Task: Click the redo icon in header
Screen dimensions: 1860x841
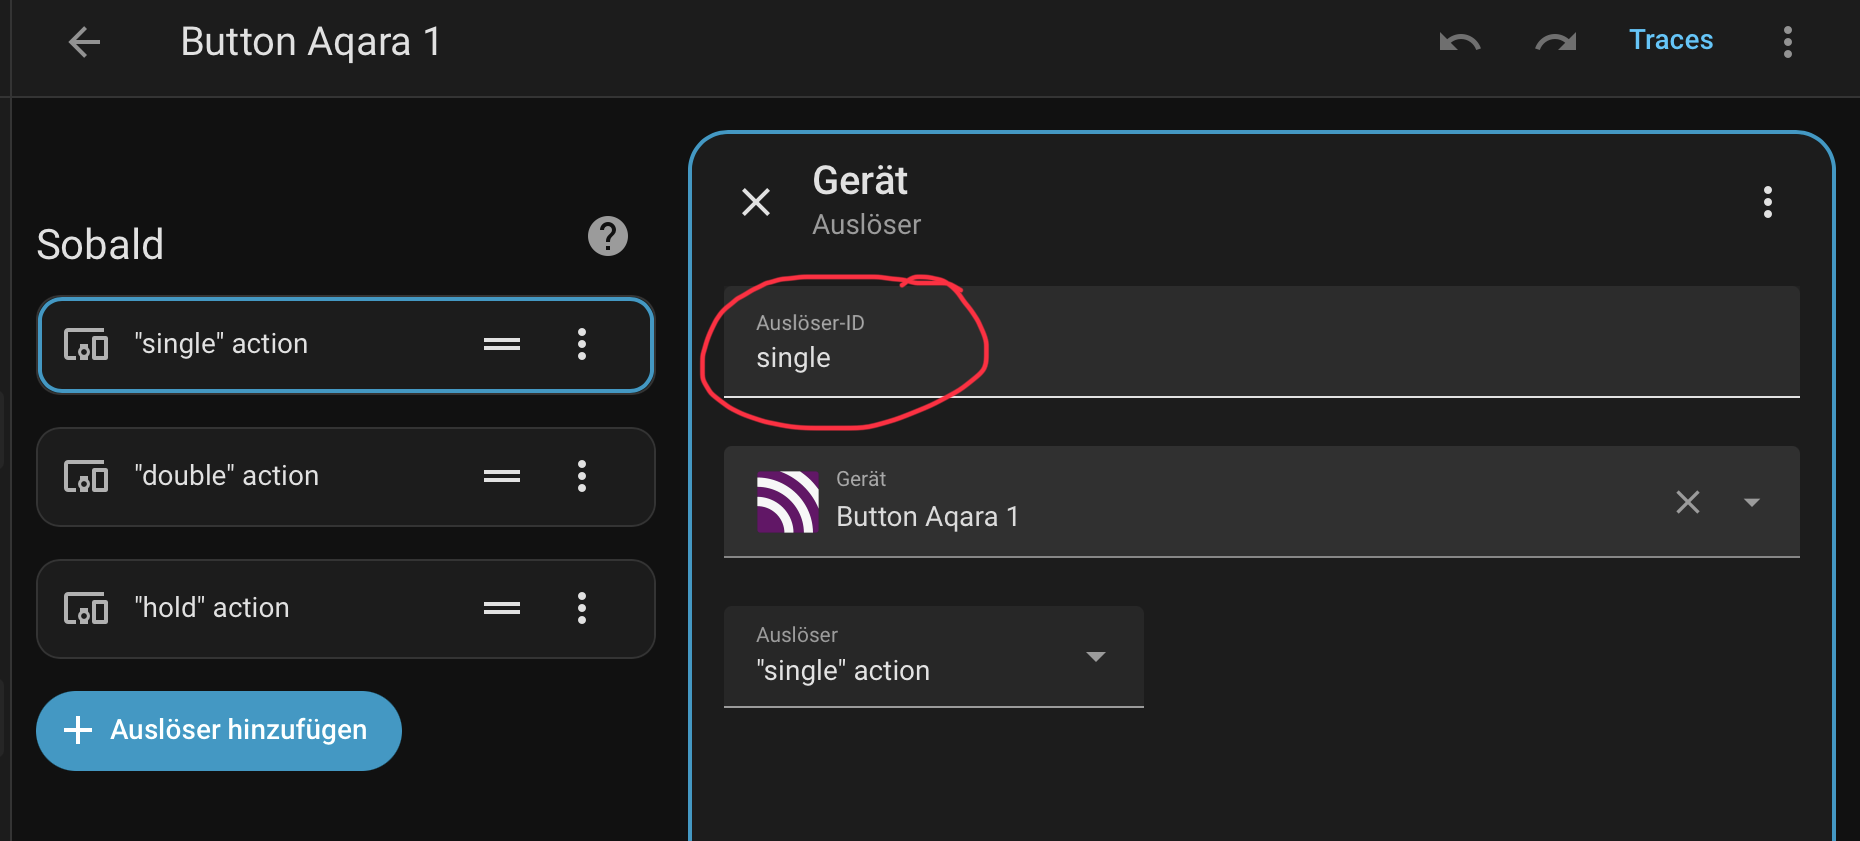Action: coord(1555,42)
